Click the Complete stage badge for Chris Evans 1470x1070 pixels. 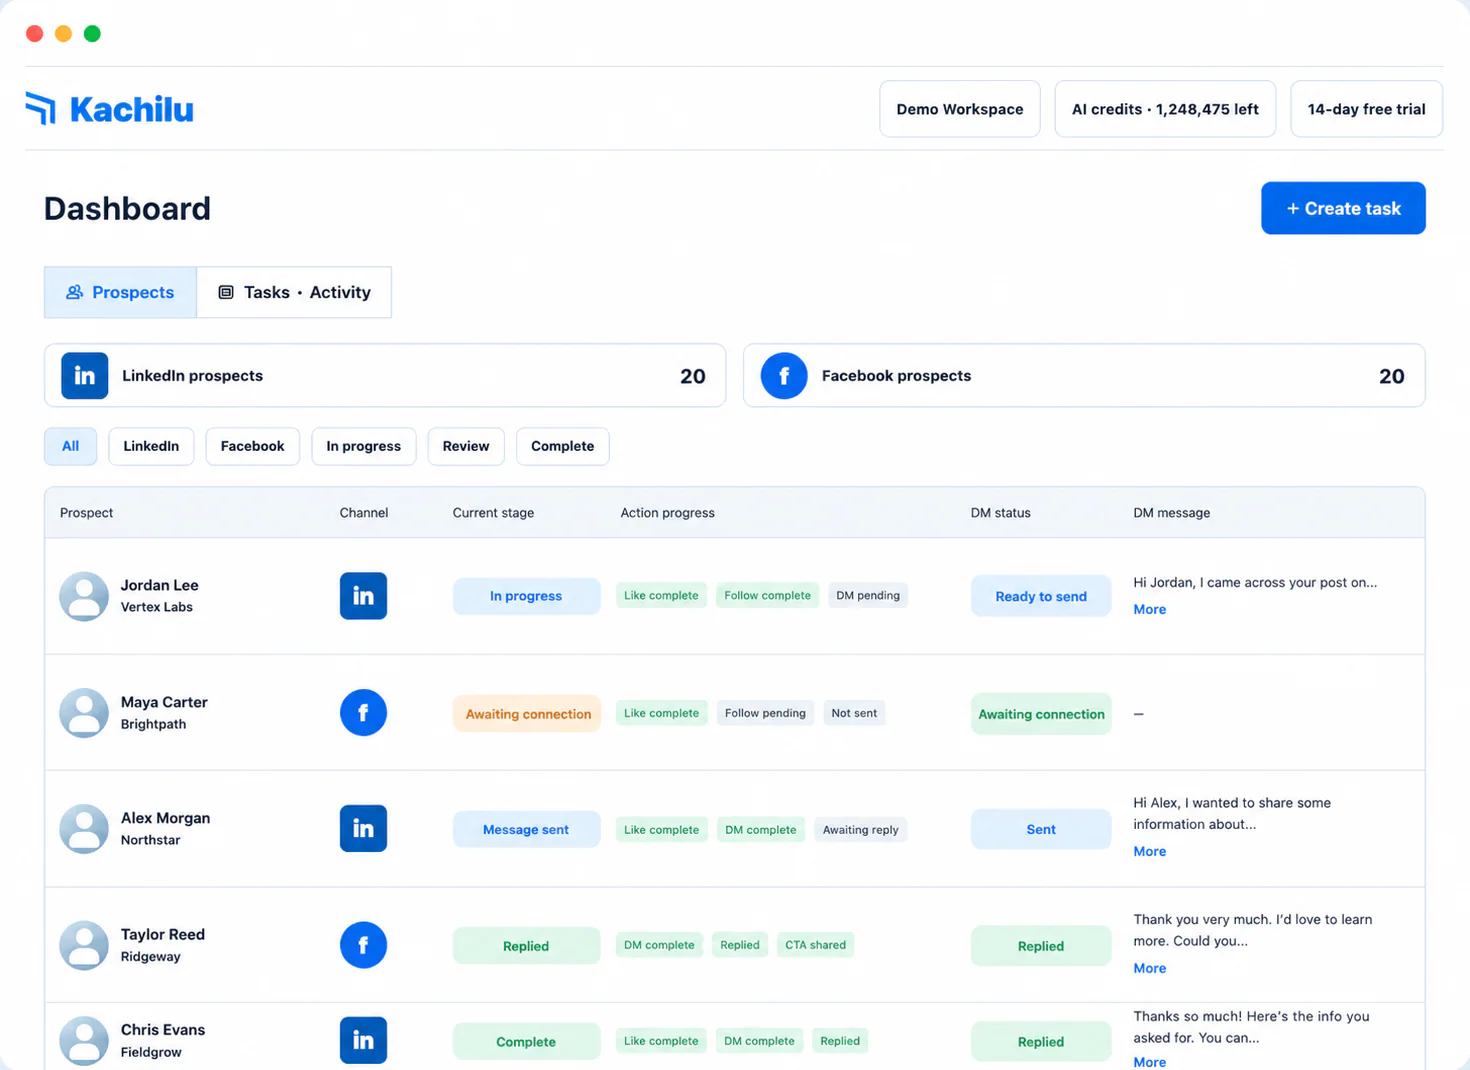coord(526,1042)
